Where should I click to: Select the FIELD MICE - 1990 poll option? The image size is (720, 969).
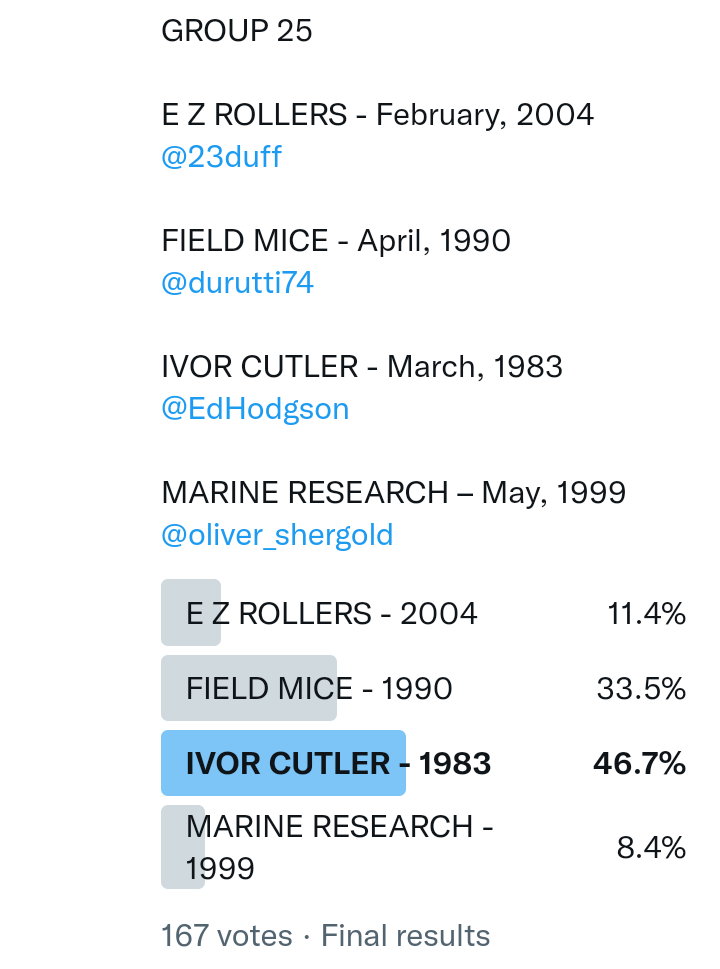pos(319,689)
